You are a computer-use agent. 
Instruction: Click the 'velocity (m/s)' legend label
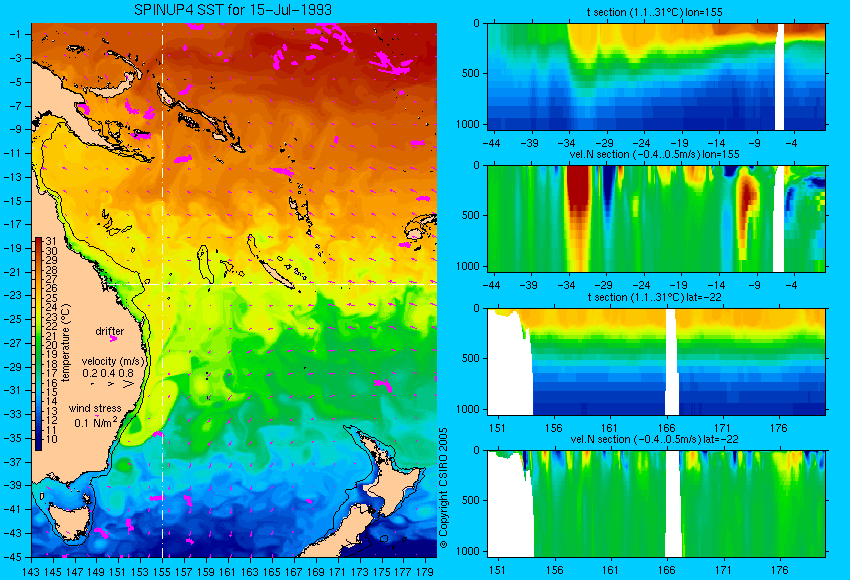click(113, 361)
